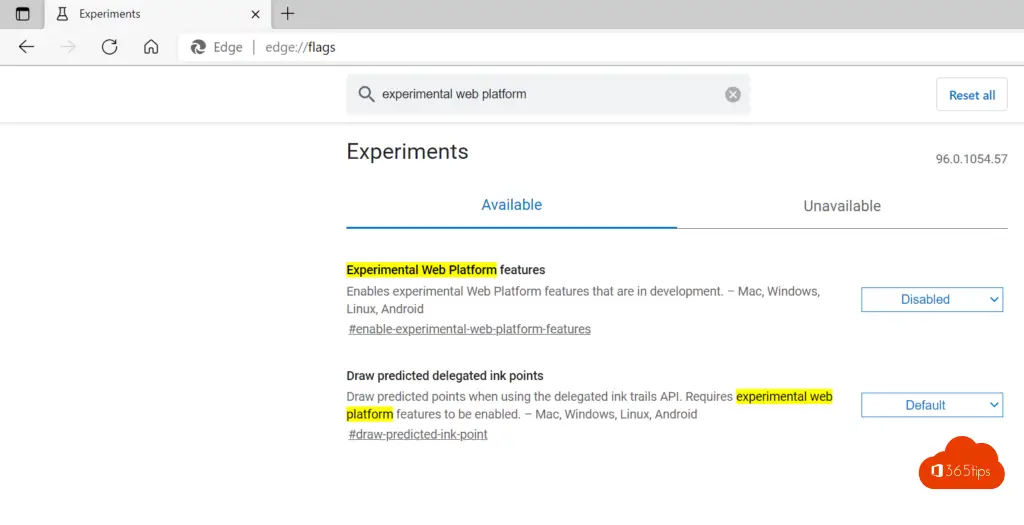Open a new tab with plus button

point(288,14)
